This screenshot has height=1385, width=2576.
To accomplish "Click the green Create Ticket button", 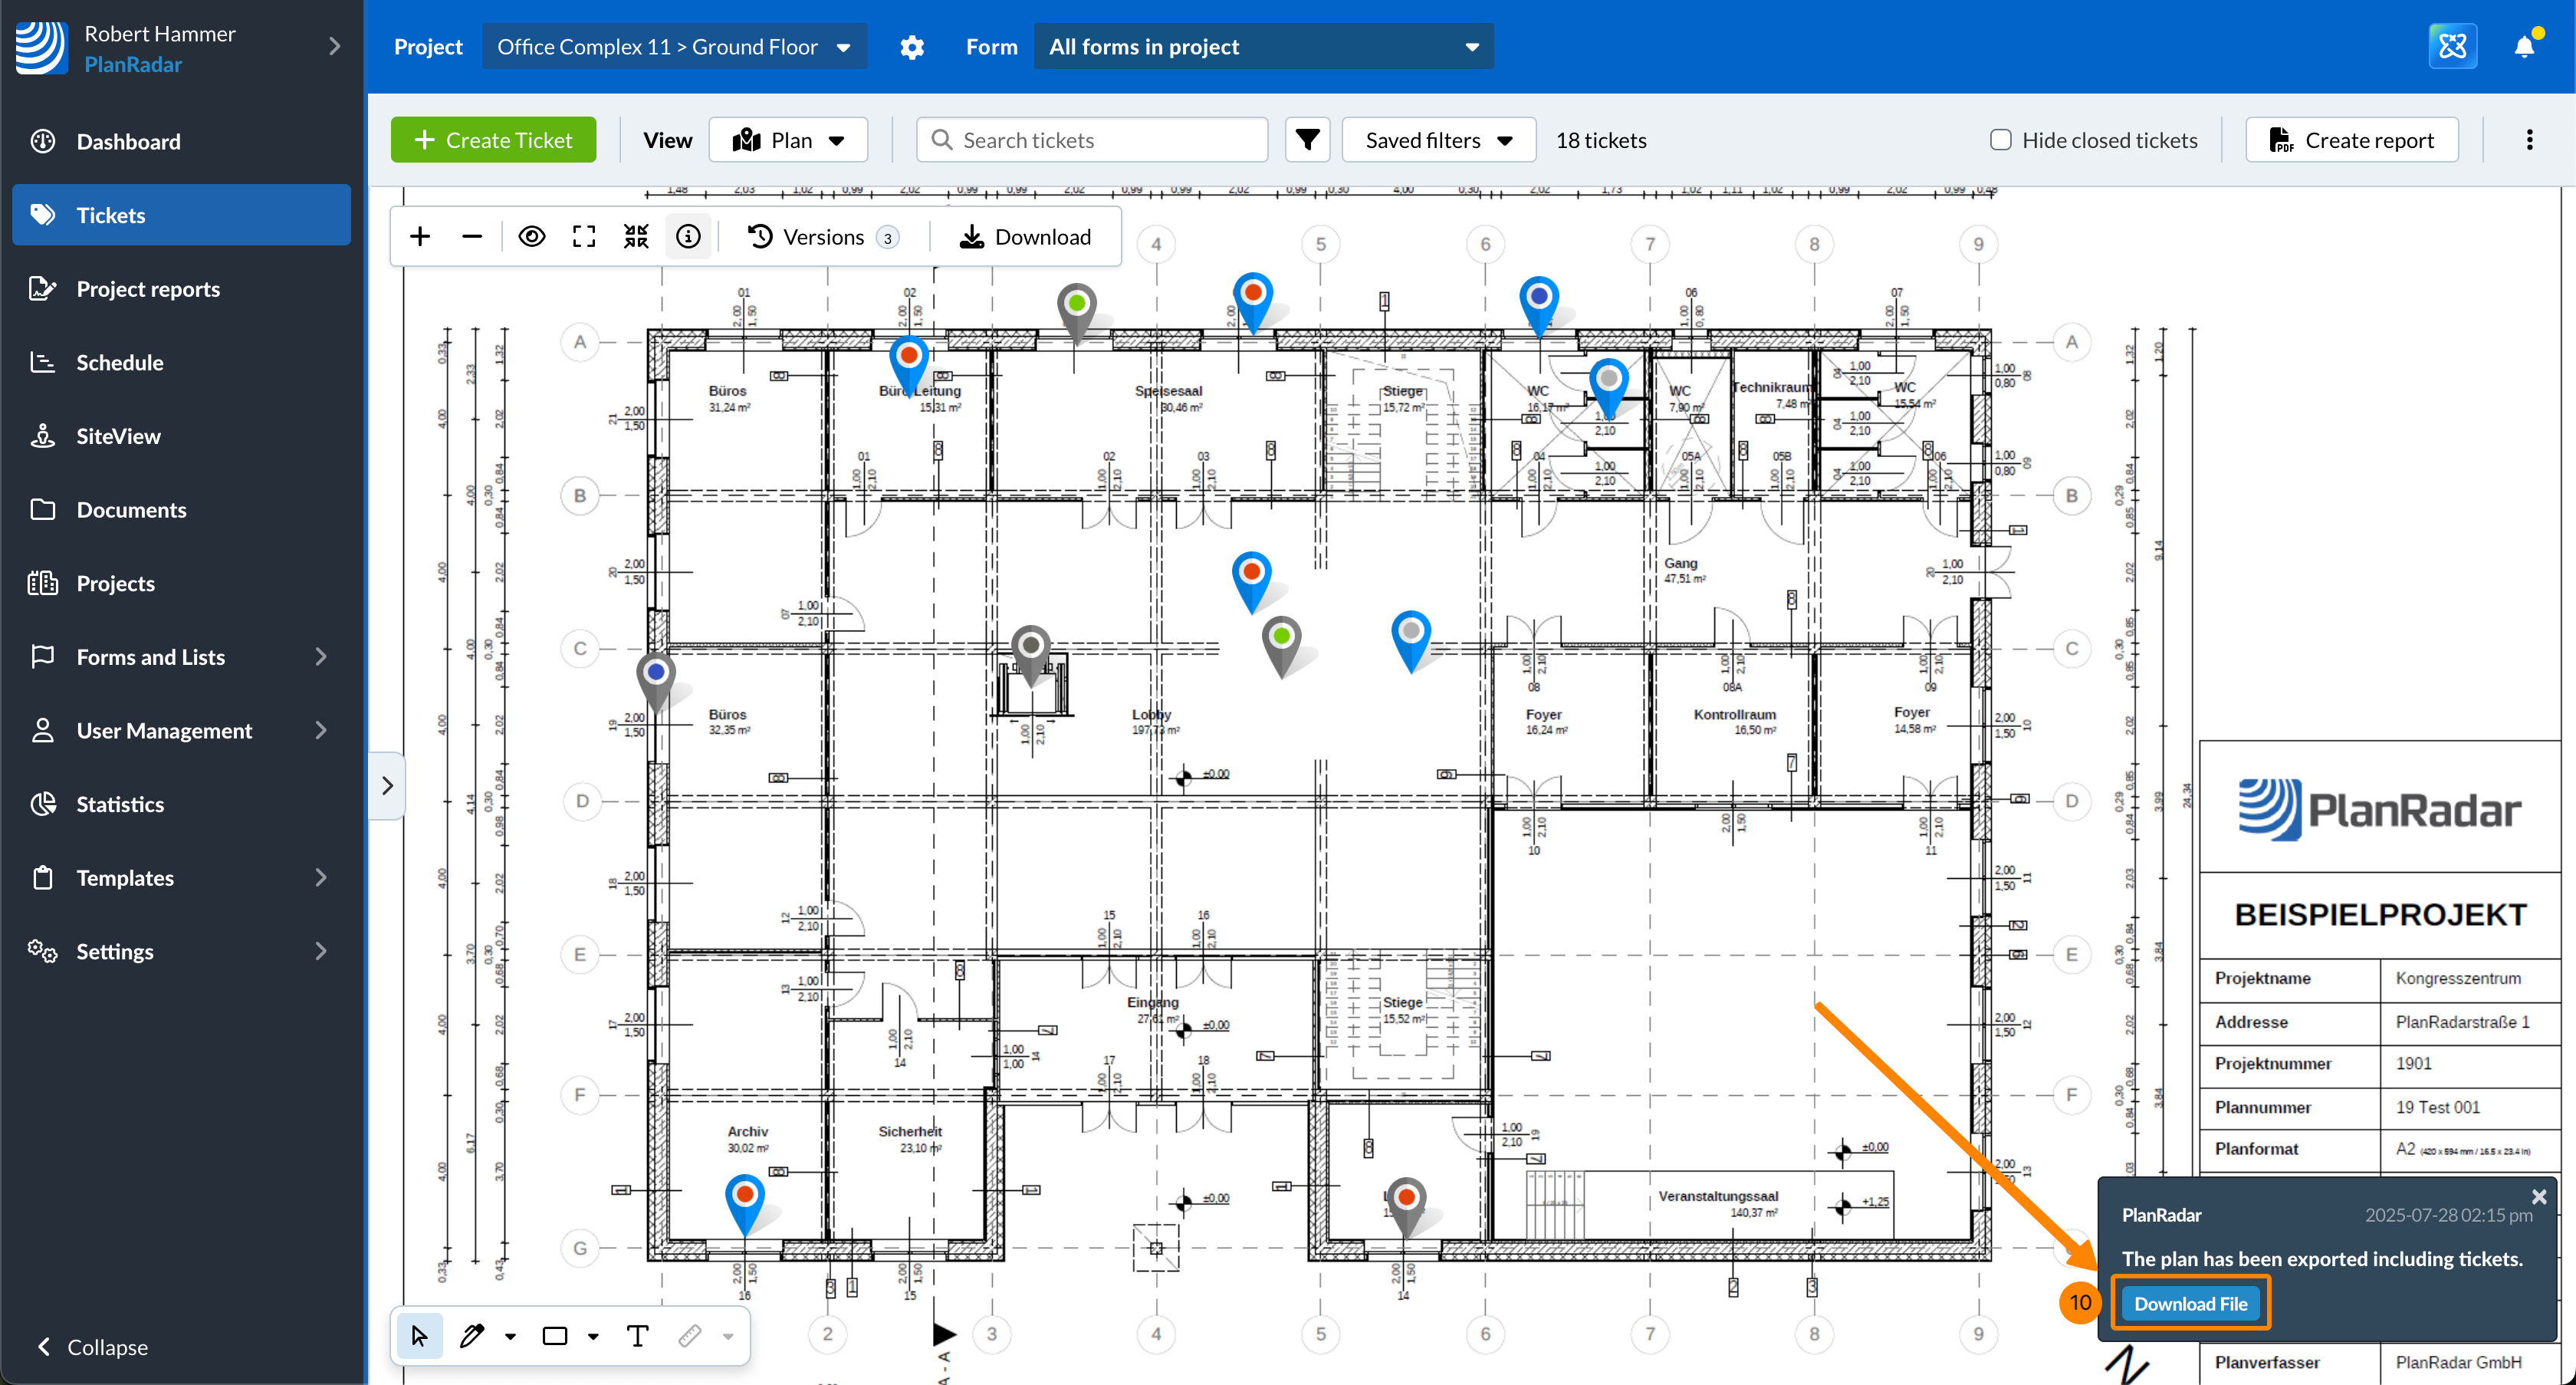I will [x=493, y=140].
